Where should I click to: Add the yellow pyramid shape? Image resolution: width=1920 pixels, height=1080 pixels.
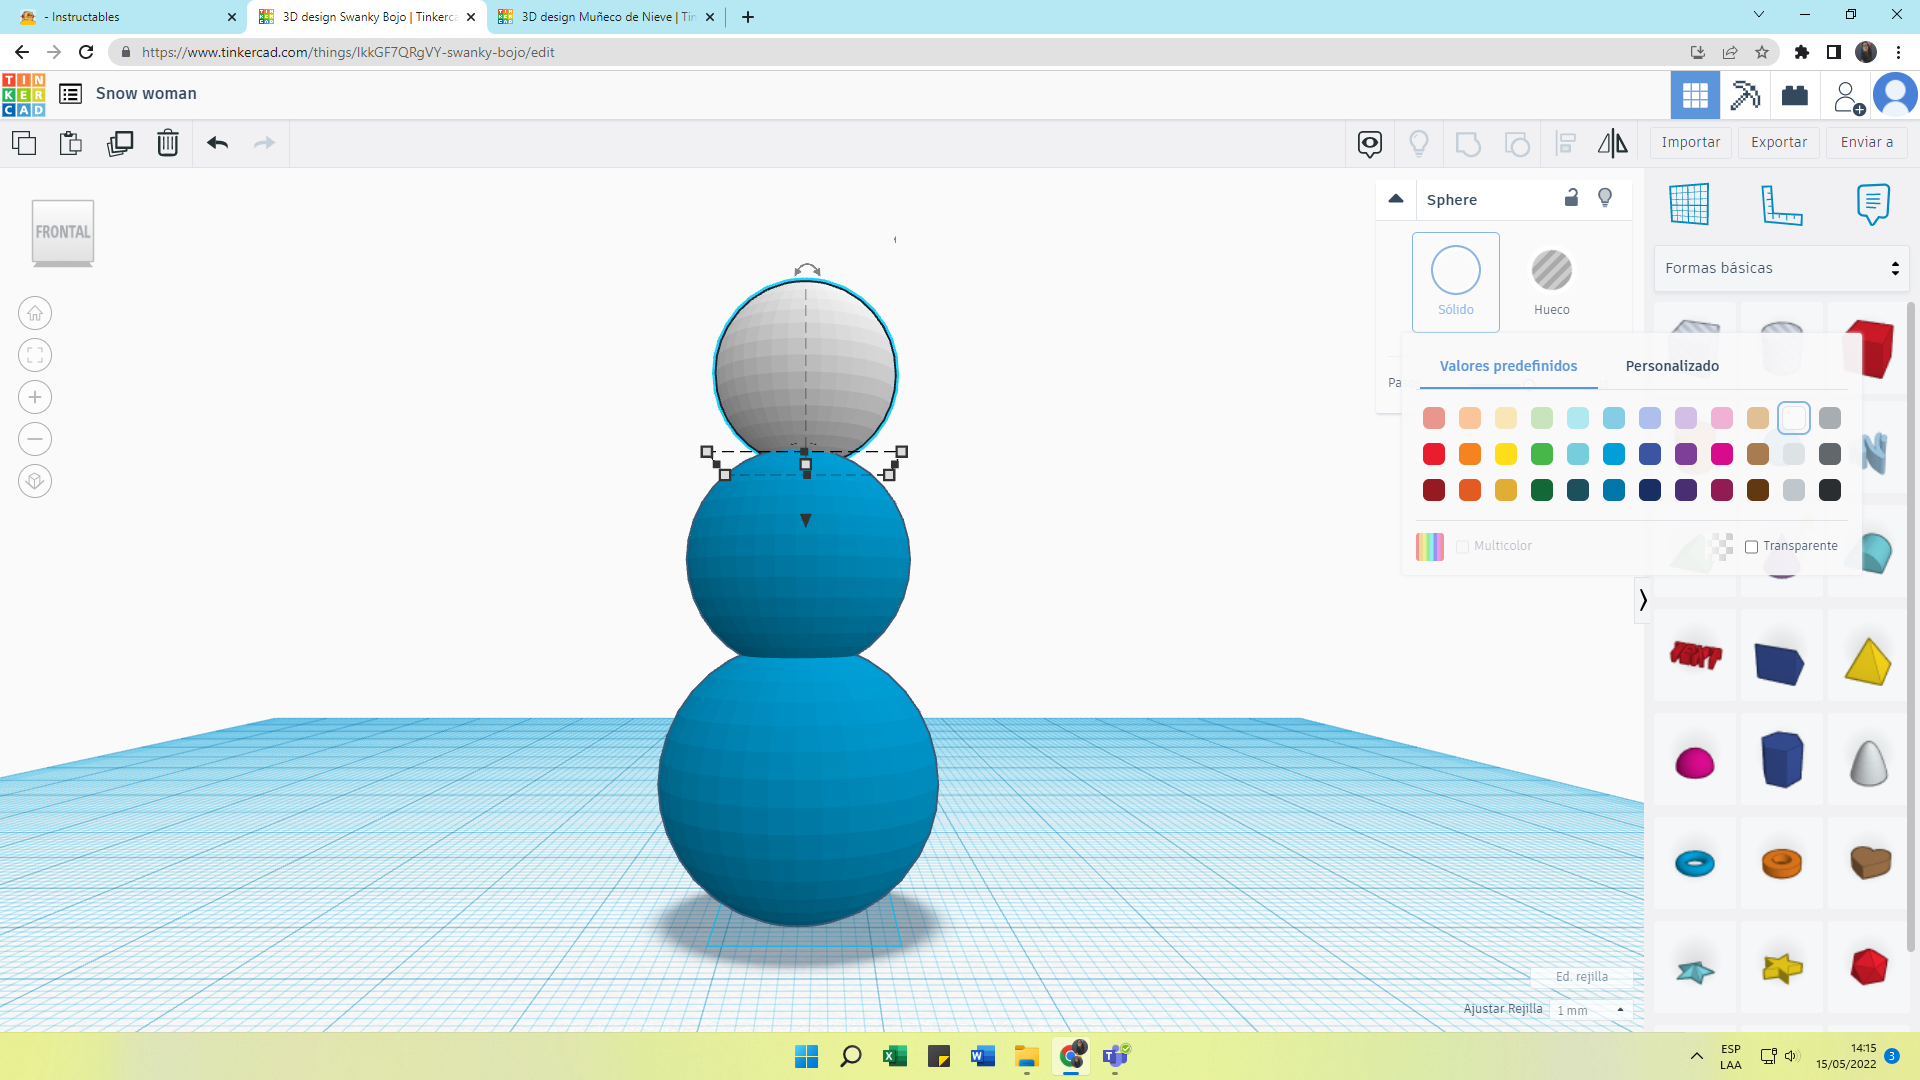coord(1868,661)
